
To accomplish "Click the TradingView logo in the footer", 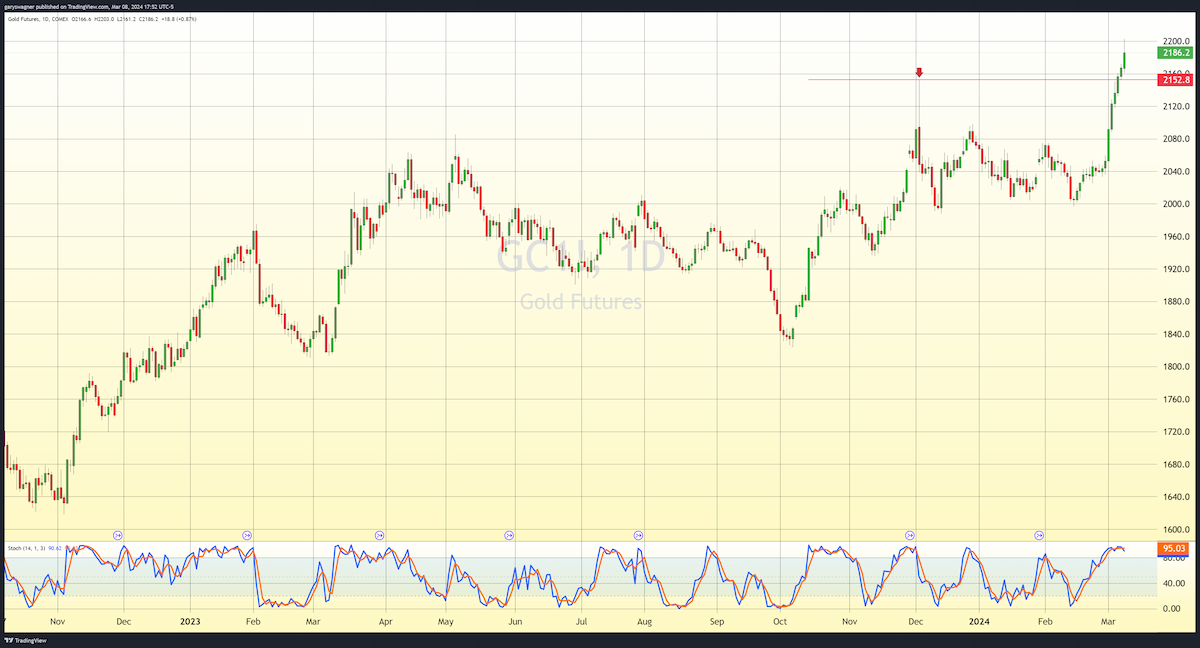I will [24, 638].
